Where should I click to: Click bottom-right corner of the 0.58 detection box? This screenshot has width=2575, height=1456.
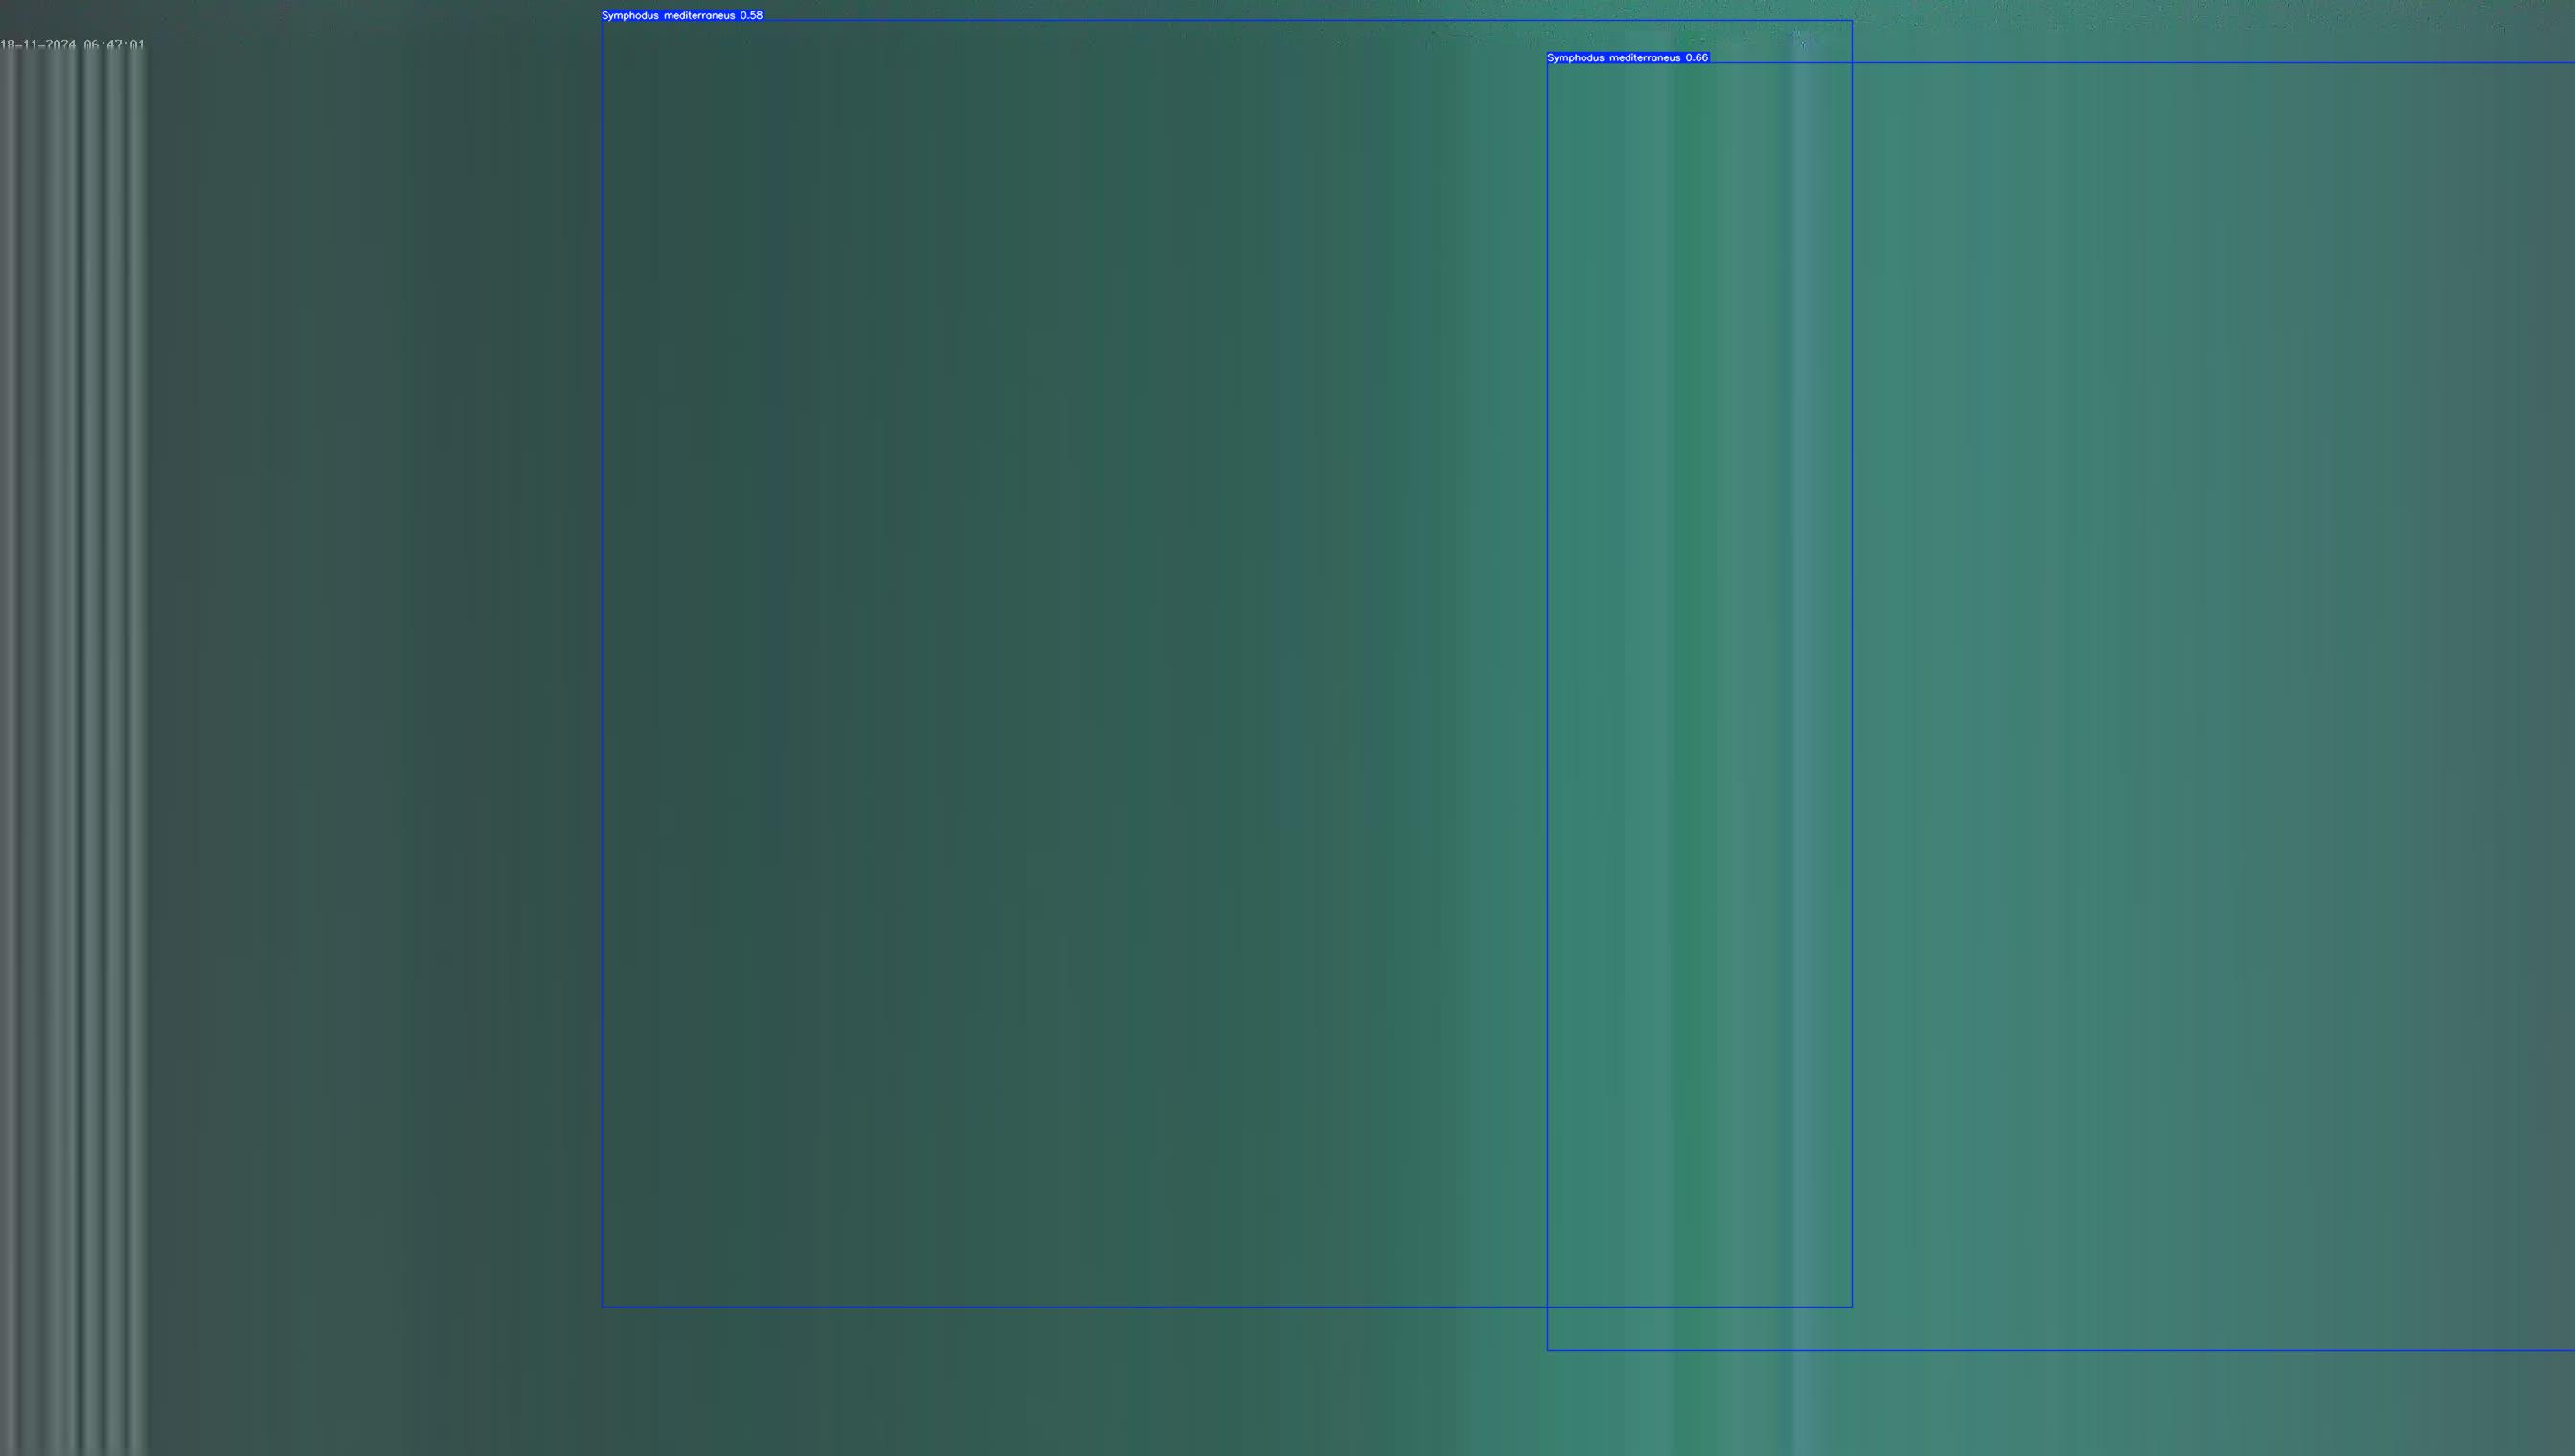tap(1852, 1306)
